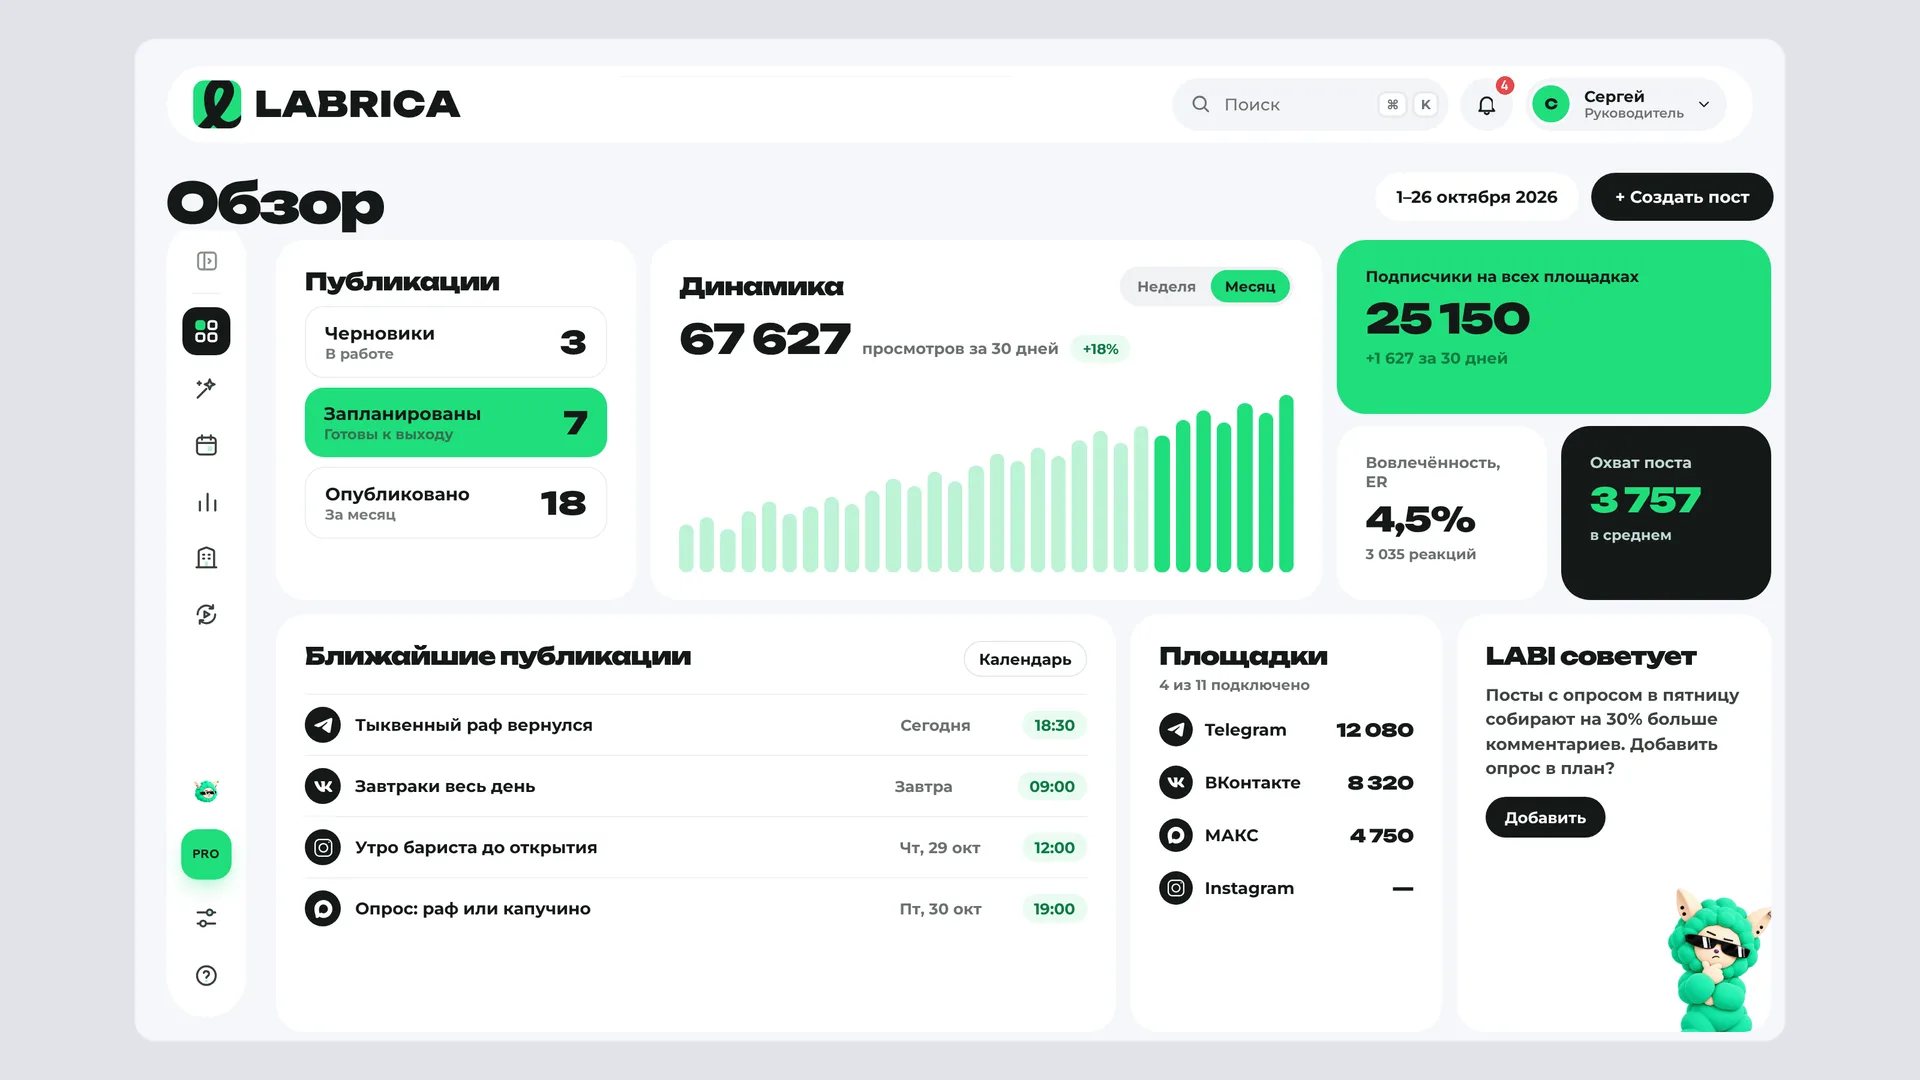Open the sync refresh icon in sidebar
Viewport: 1920px width, 1080px height.
[206, 614]
